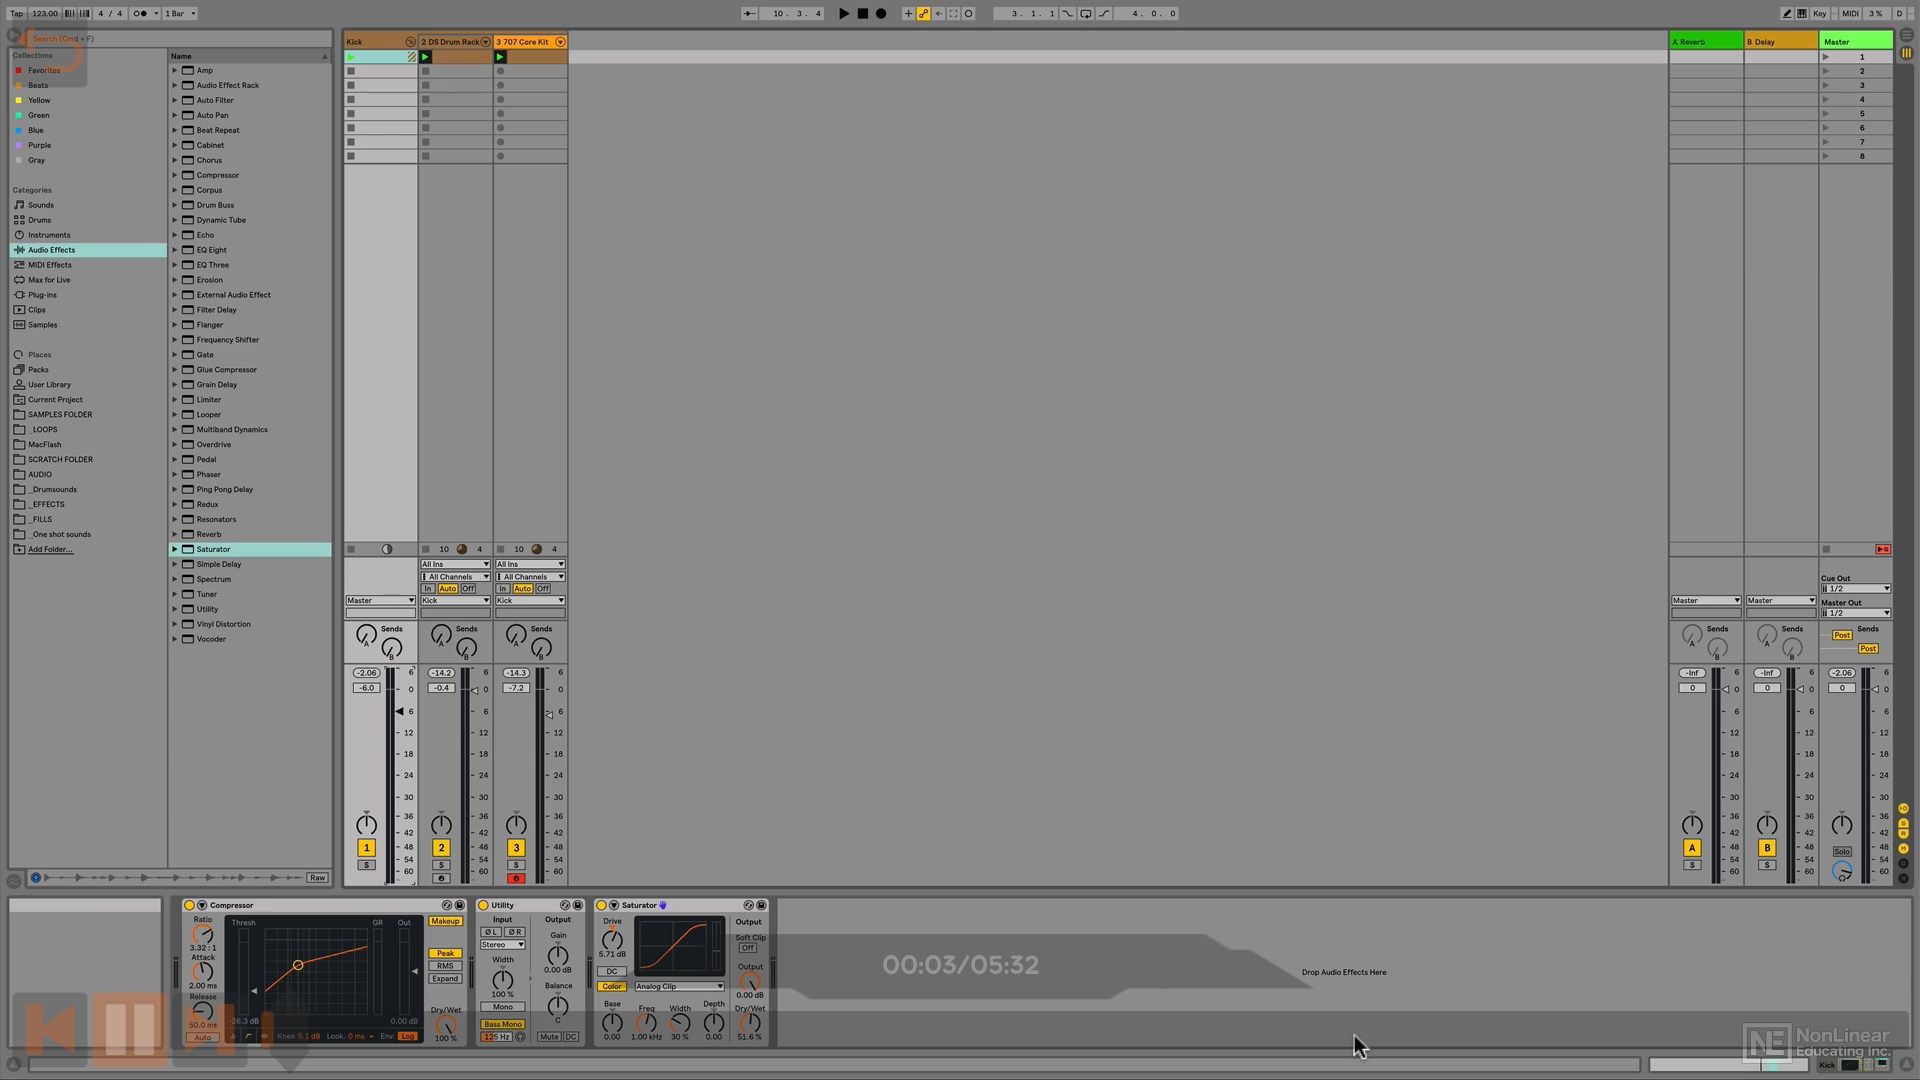Select the MIDI Effects category

50,265
